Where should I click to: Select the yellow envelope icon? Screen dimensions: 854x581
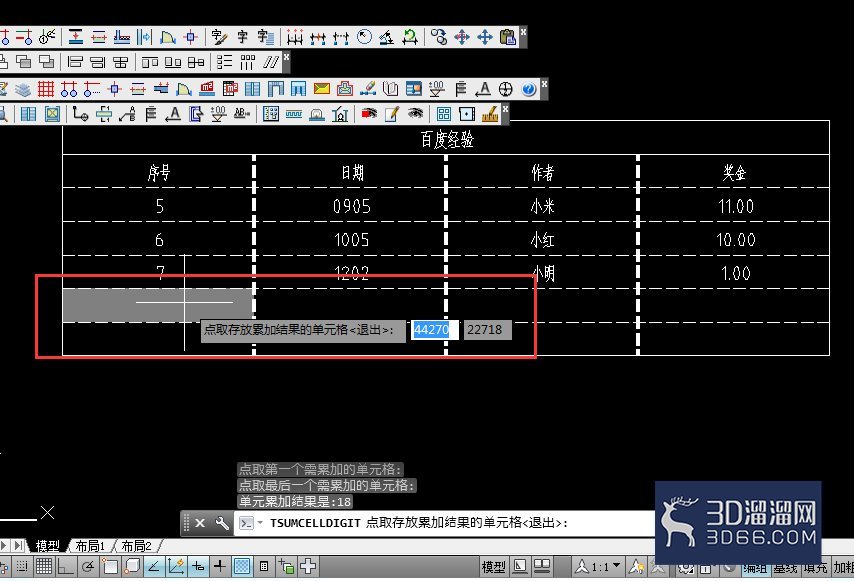coord(322,88)
